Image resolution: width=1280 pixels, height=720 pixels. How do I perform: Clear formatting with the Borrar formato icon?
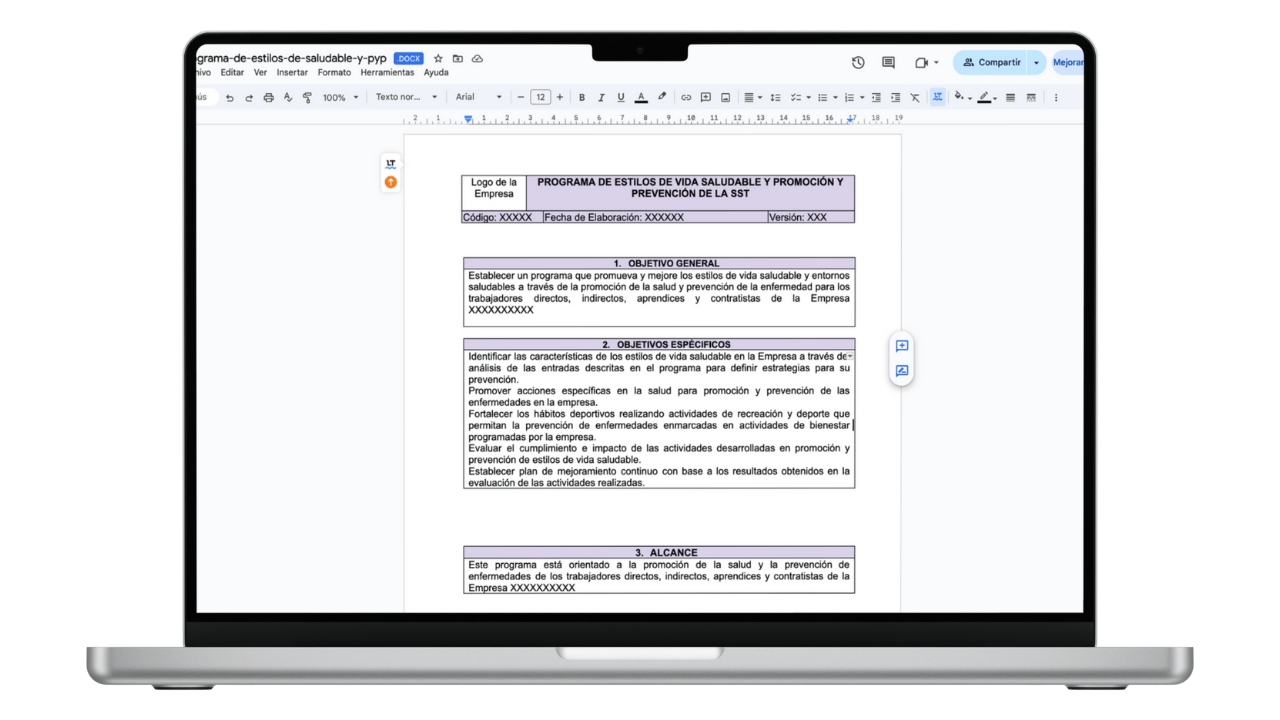[x=914, y=97]
